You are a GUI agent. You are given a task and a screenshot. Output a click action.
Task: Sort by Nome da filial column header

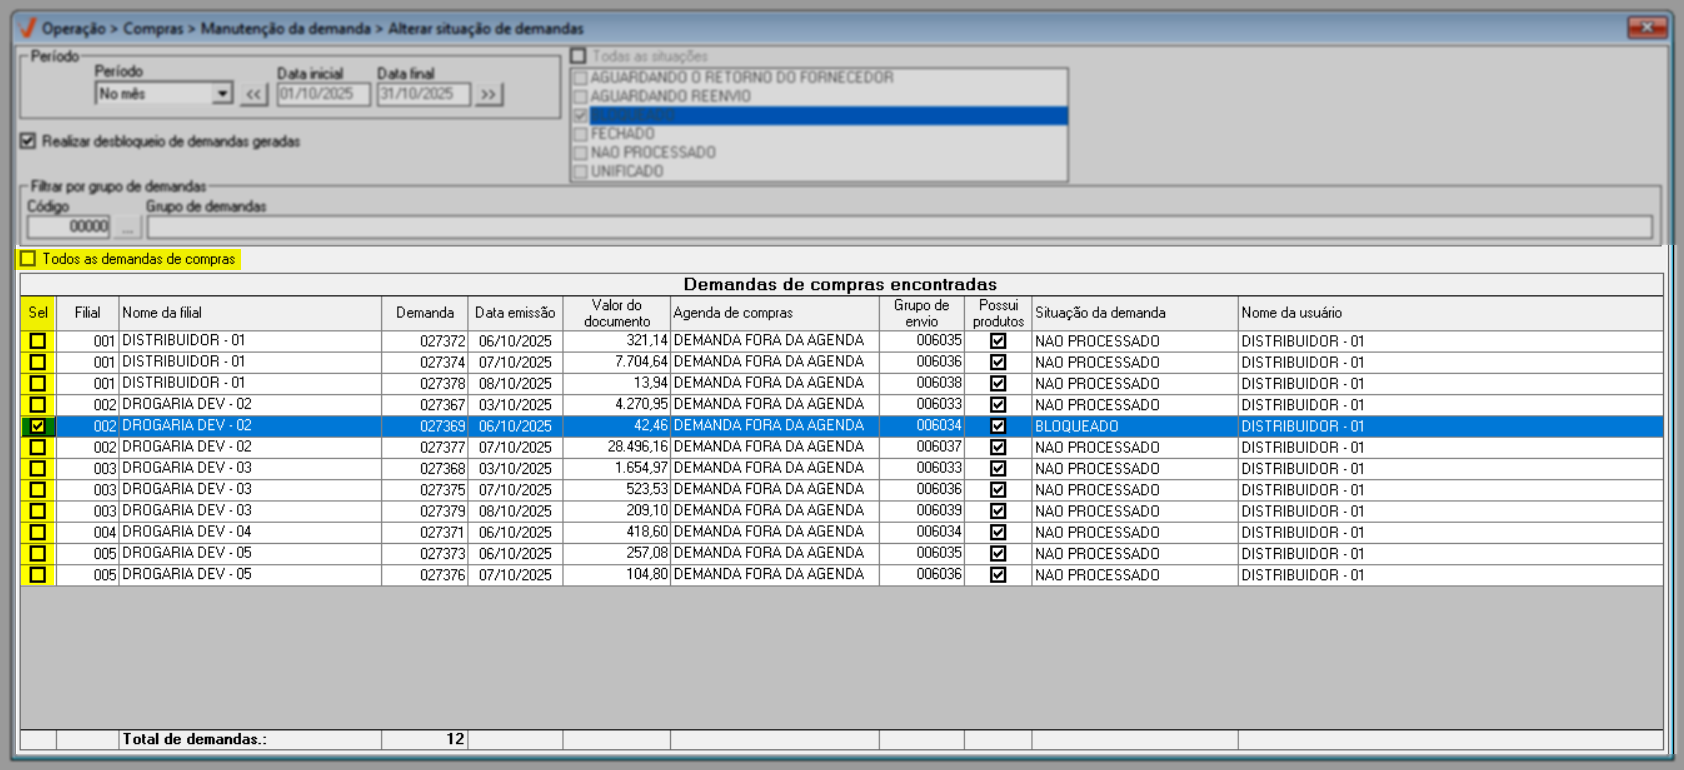click(250, 313)
